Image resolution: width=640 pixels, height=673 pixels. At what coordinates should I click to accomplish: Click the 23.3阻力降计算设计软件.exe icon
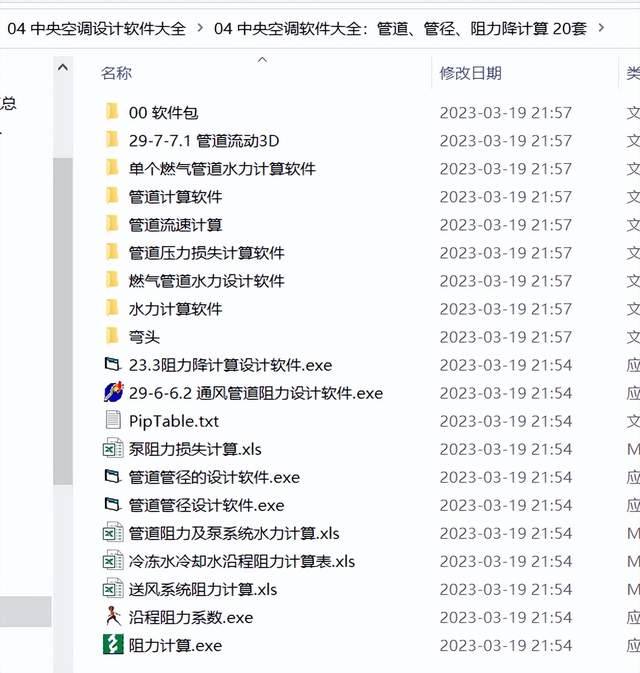coord(113,364)
